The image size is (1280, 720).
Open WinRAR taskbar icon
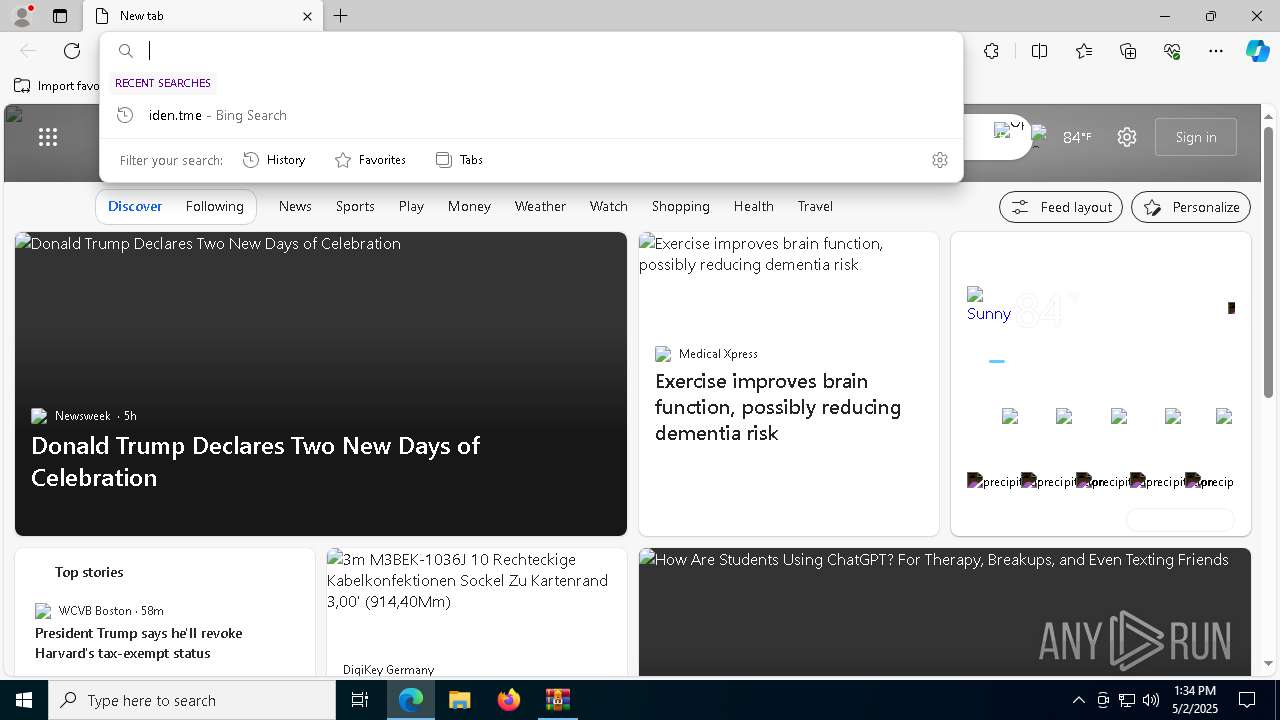(557, 700)
